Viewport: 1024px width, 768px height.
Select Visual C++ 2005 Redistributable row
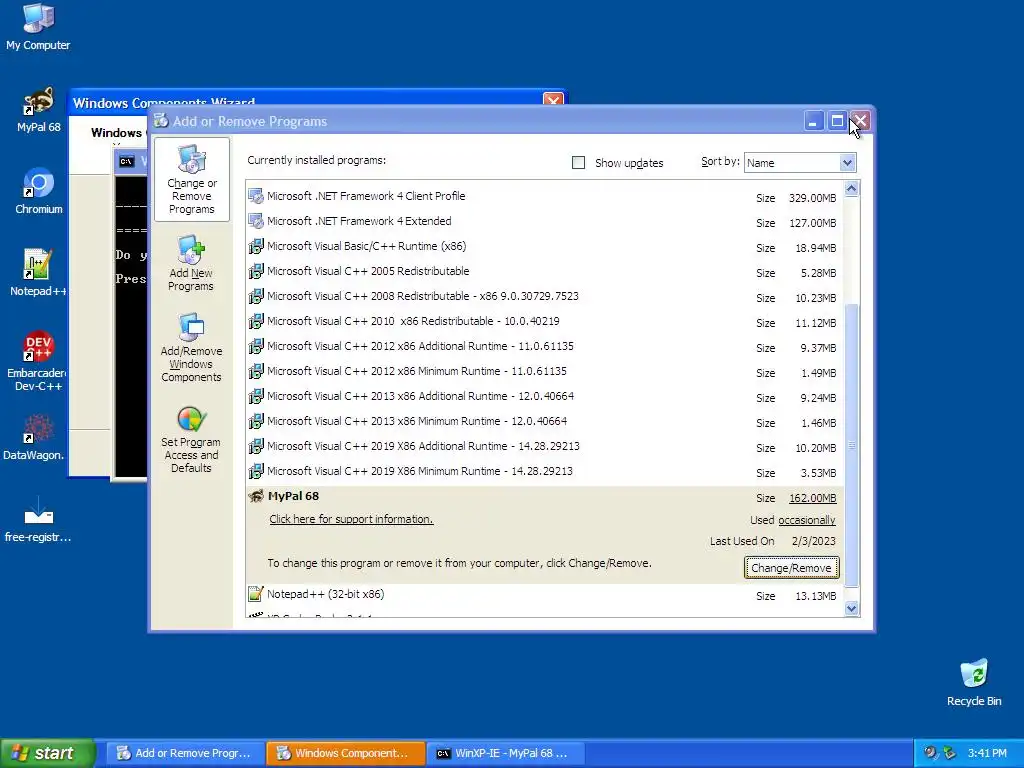coord(545,272)
